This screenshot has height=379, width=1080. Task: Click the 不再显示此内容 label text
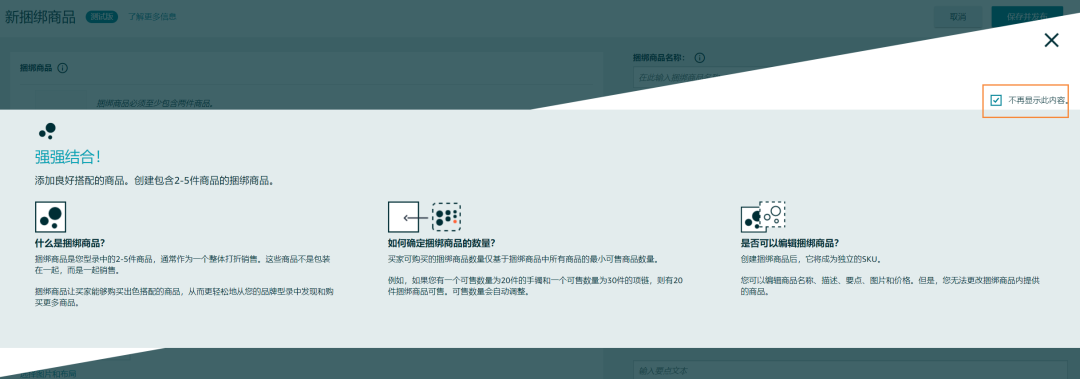pyautogui.click(x=1039, y=100)
